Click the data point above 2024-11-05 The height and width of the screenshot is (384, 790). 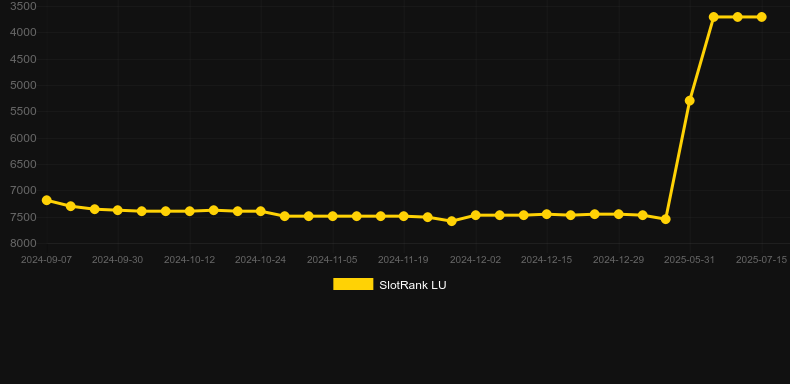coord(333,216)
